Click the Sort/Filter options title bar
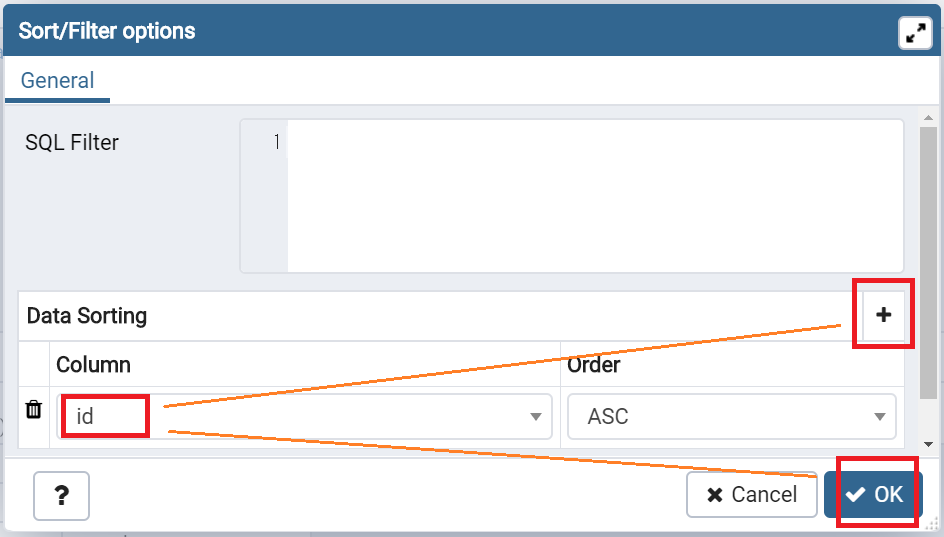 [x=400, y=31]
